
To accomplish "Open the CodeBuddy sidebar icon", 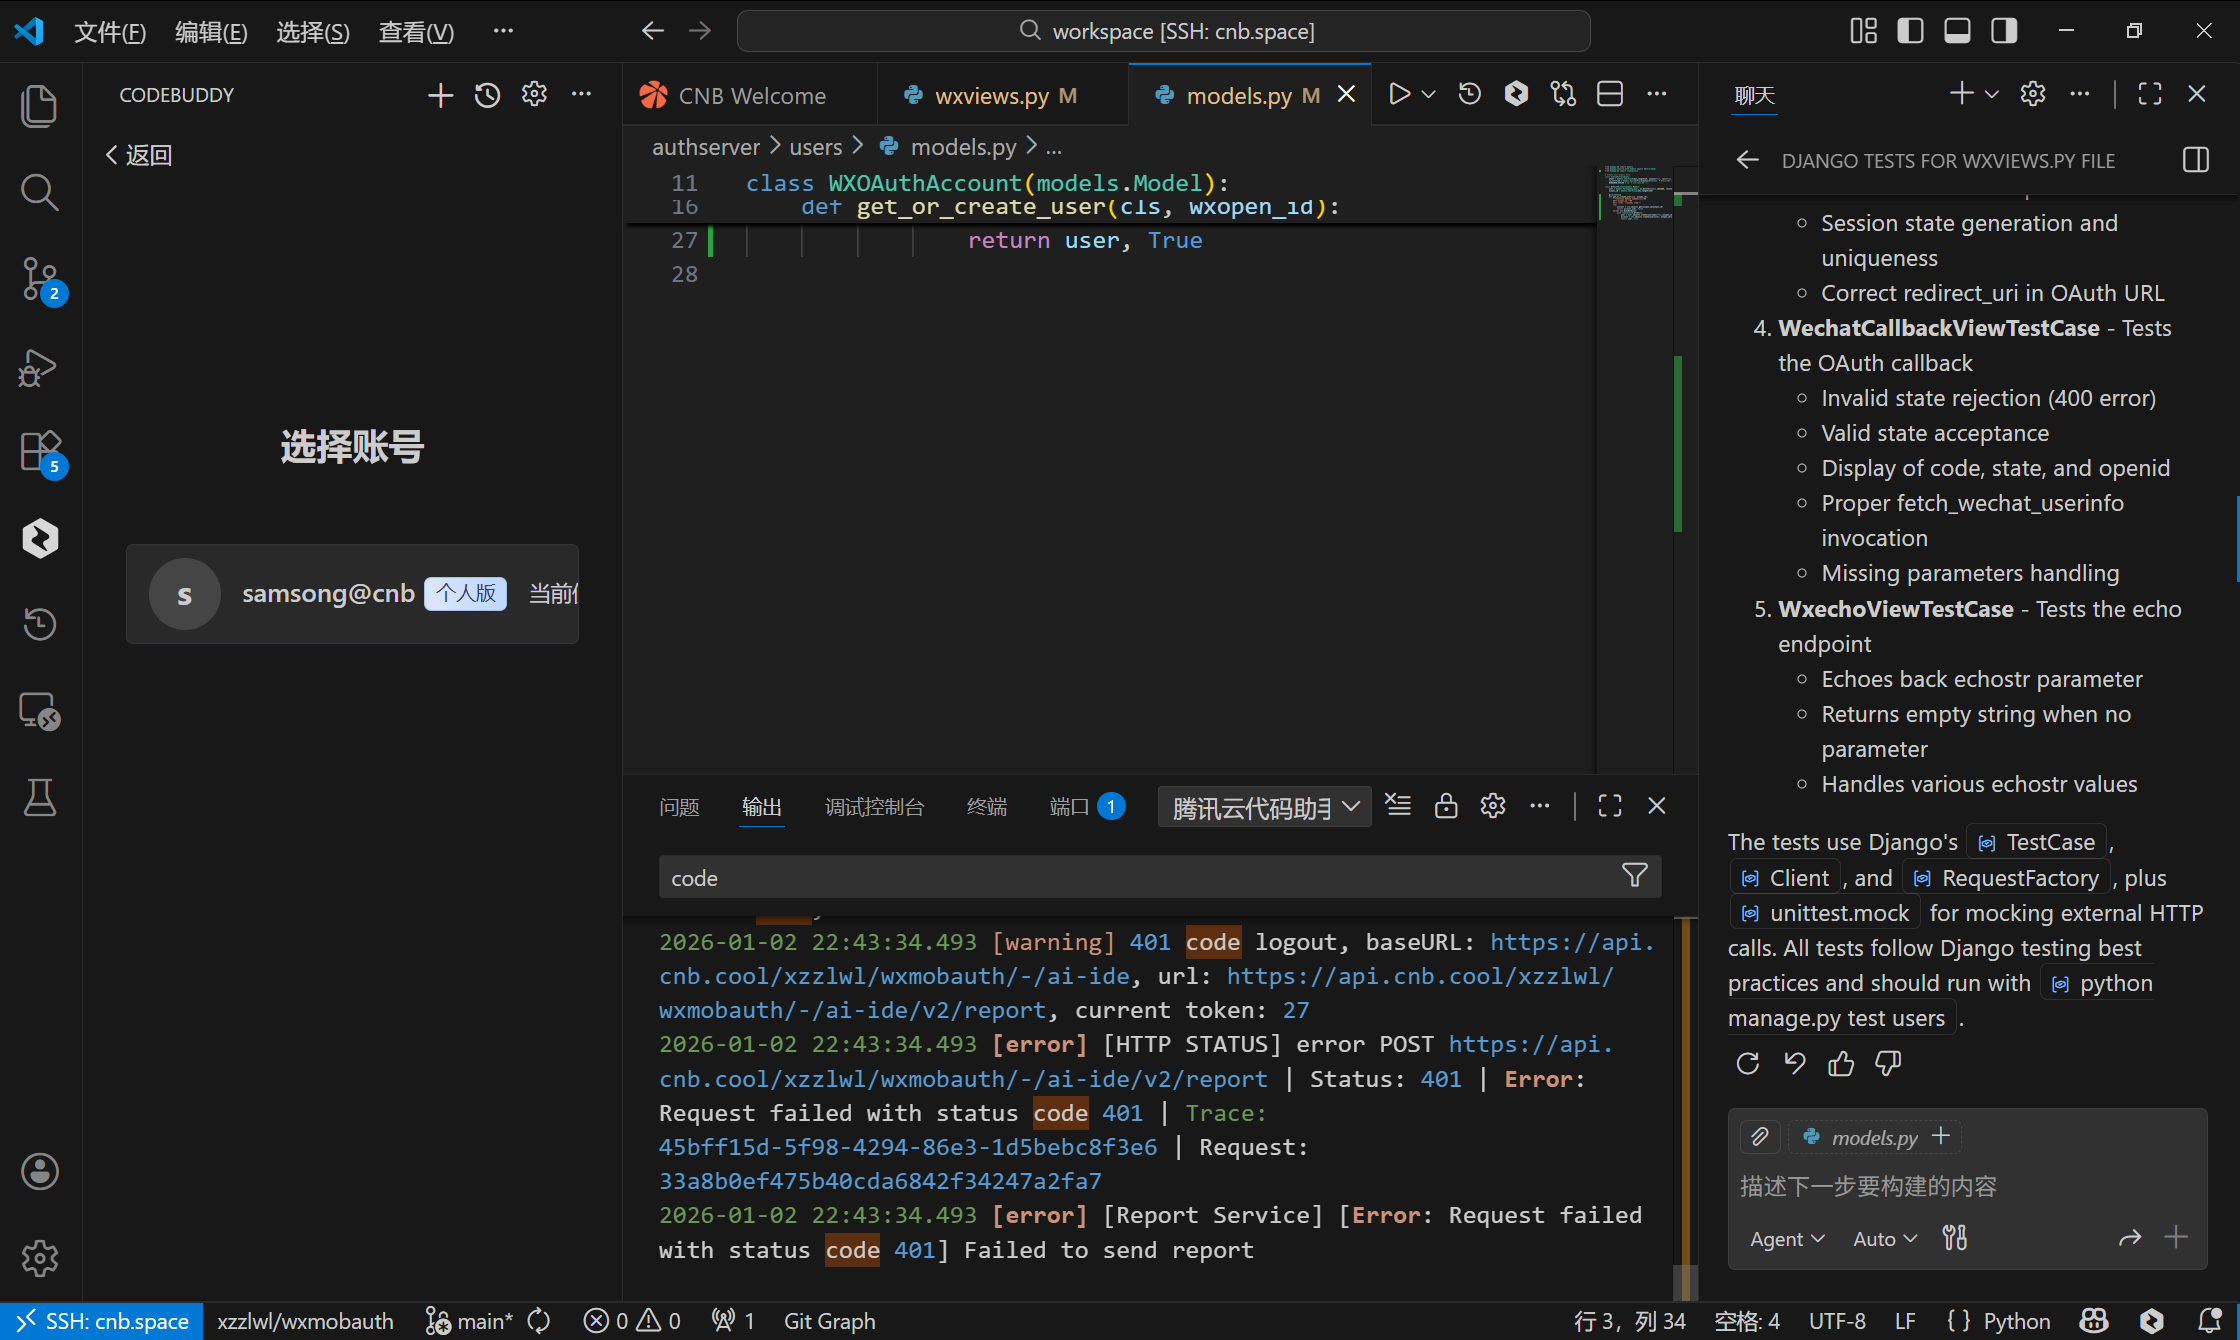I will (40, 538).
